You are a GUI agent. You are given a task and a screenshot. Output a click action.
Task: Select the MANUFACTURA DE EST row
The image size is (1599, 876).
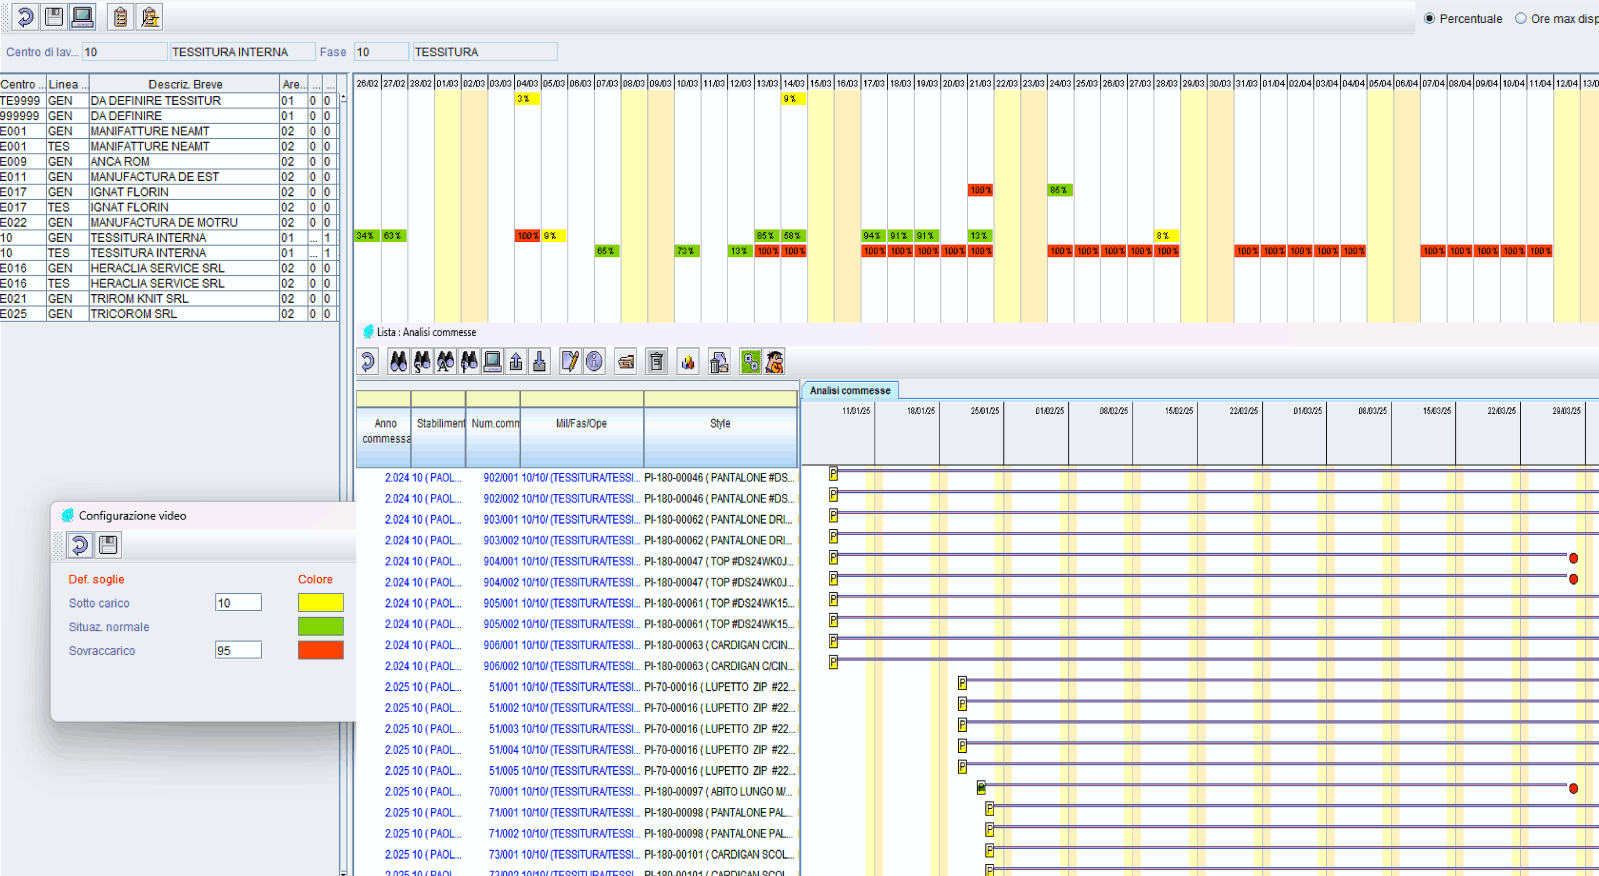click(167, 177)
